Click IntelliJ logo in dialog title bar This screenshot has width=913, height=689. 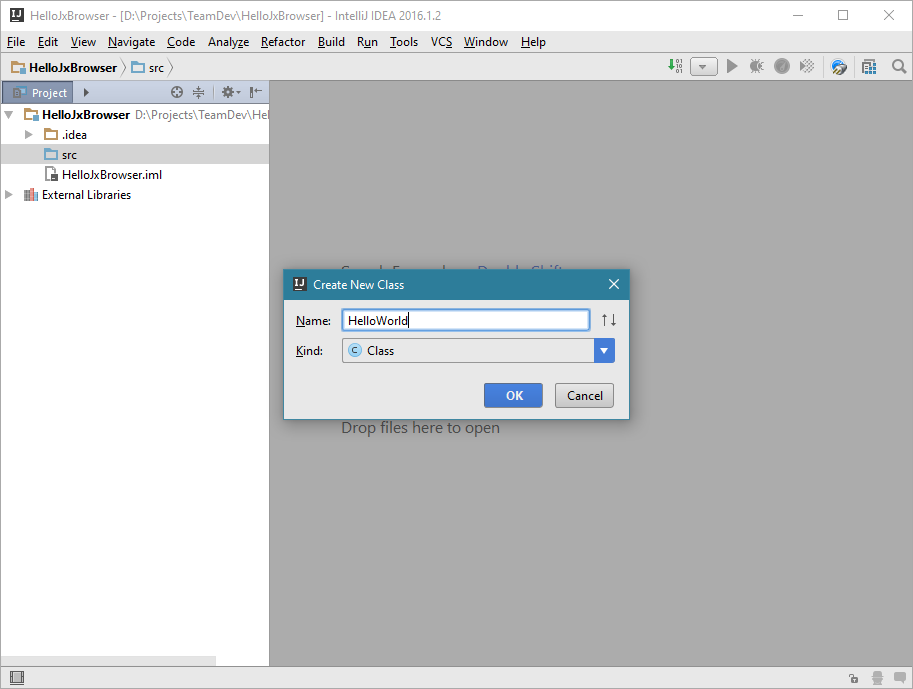click(x=300, y=284)
